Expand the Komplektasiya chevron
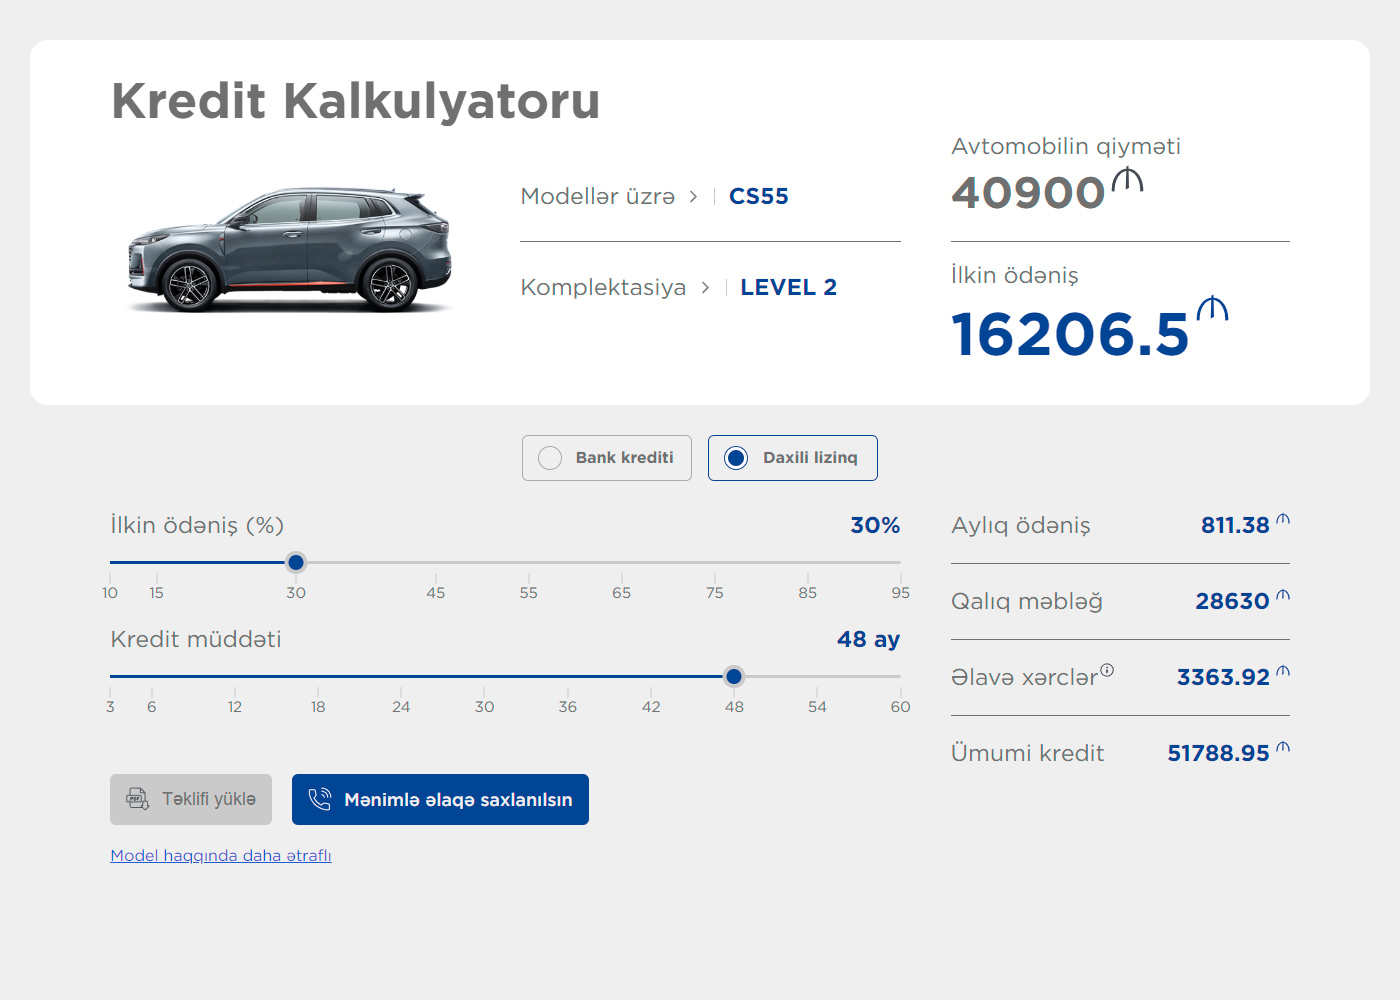 coord(705,288)
